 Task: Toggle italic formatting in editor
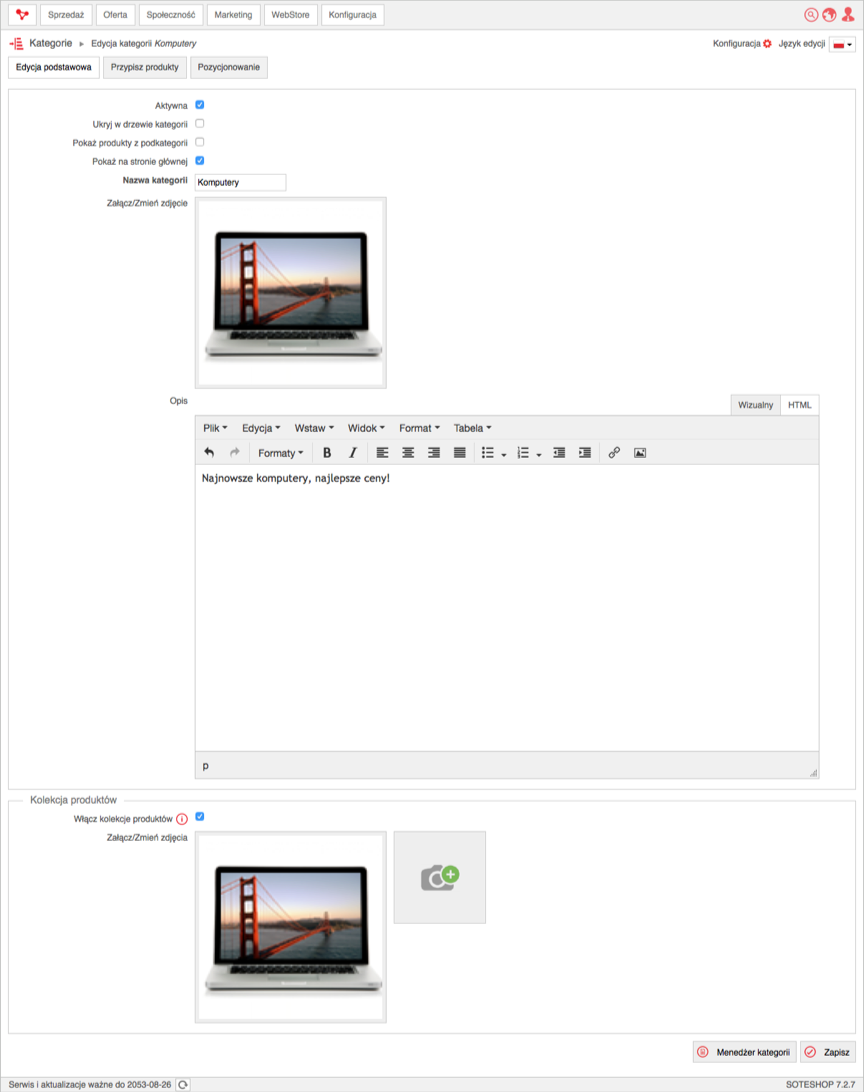pos(352,453)
